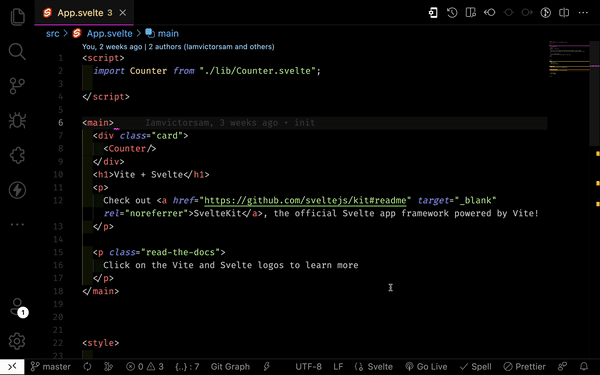Image resolution: width=600 pixels, height=375 pixels.
Task: Place cursor on line 1 <script> tag
Action: (x=103, y=58)
